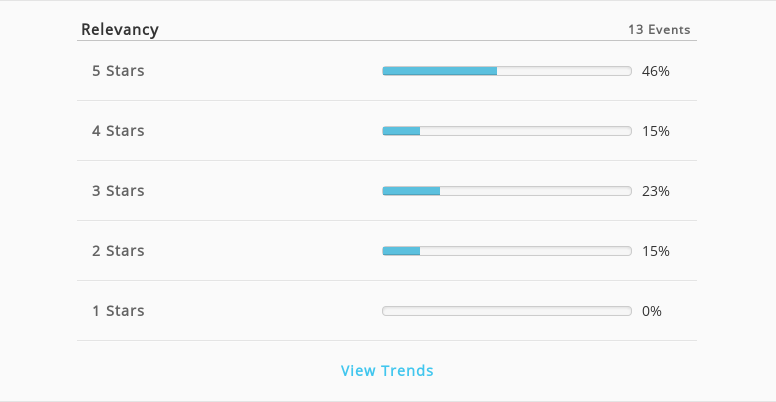The width and height of the screenshot is (776, 402).
Task: Select the 2 Stars row label
Action: [x=118, y=251]
